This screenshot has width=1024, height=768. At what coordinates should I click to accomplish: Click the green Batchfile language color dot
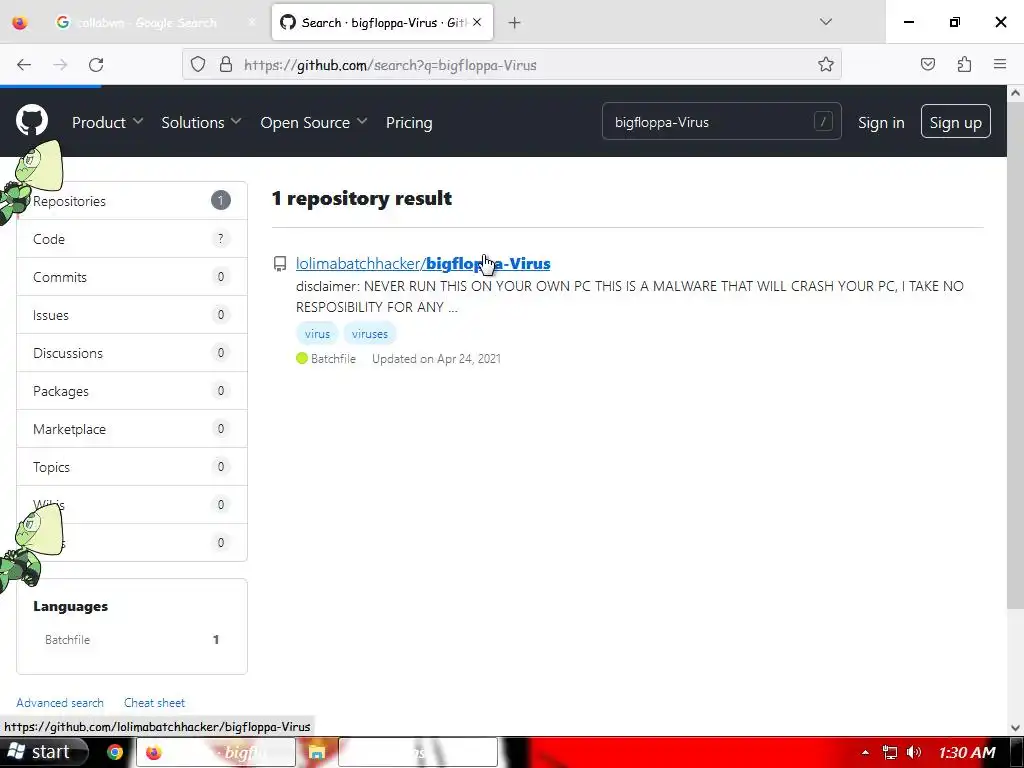pos(302,358)
